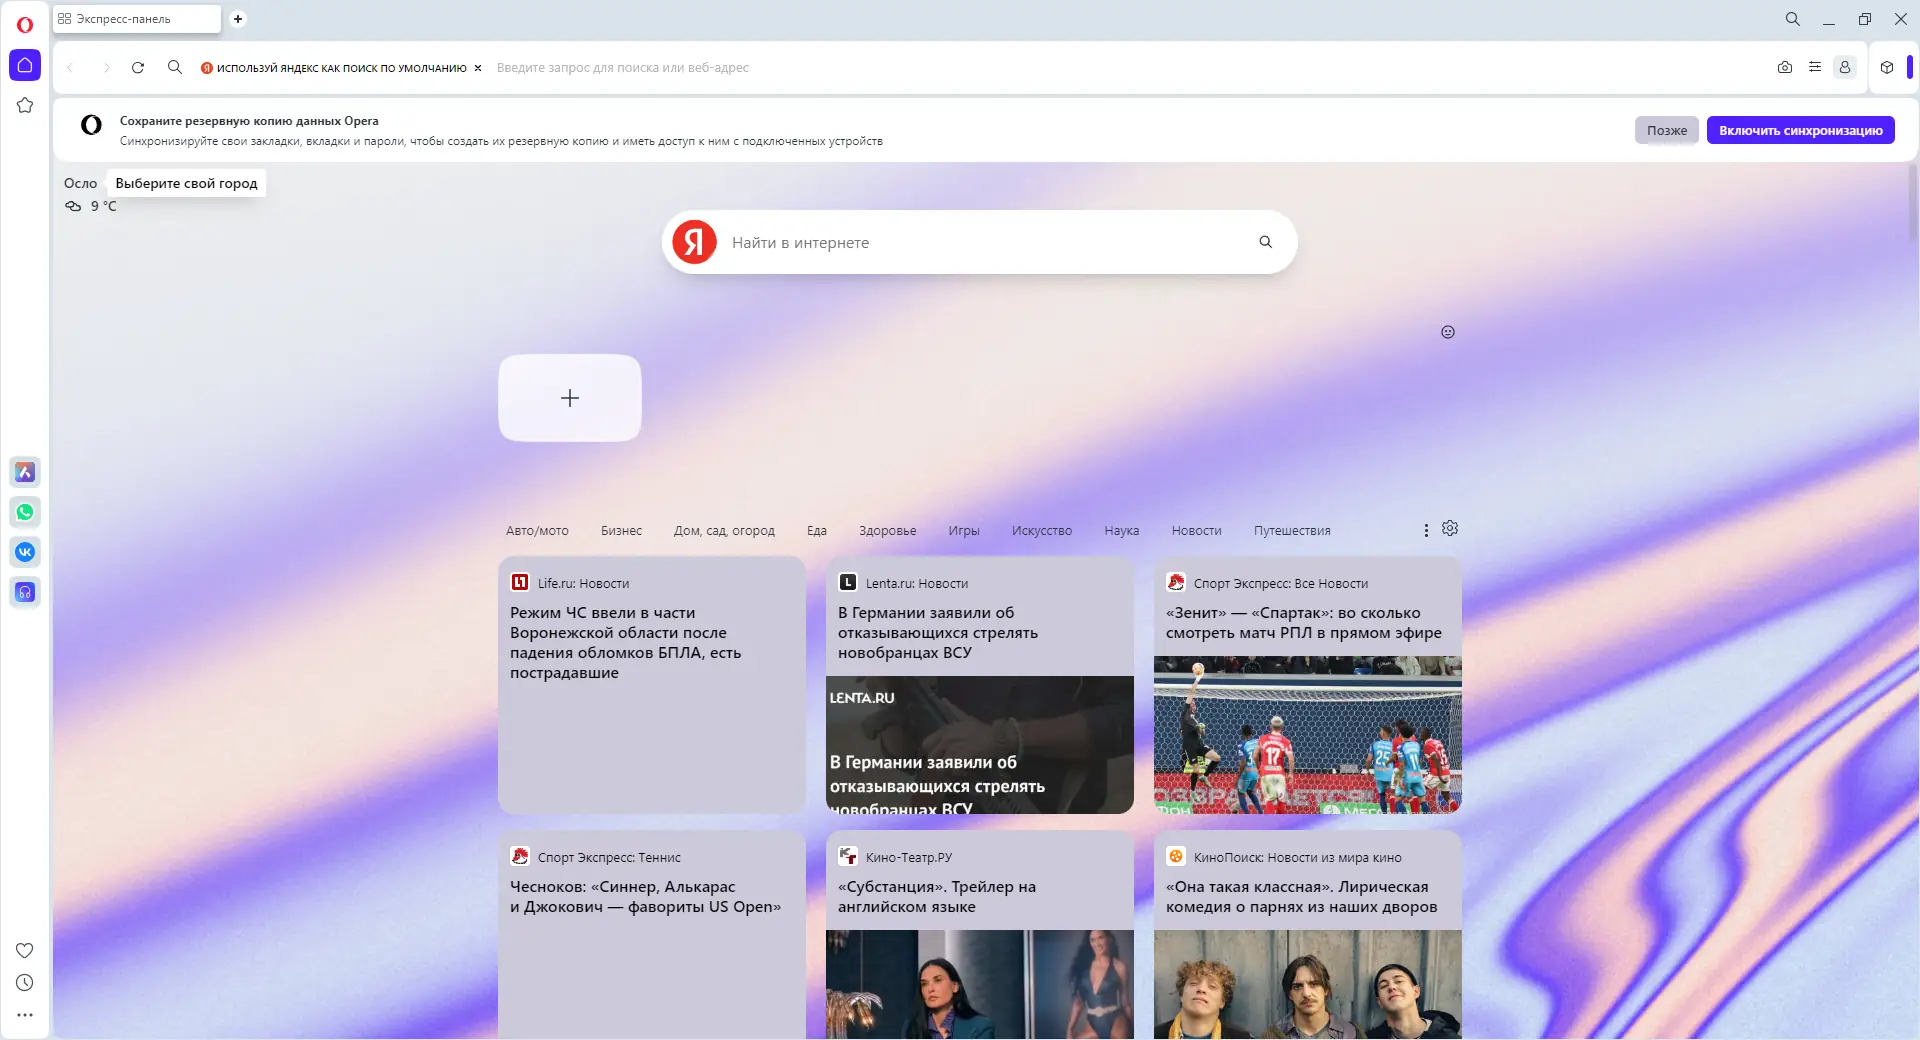Open the profile icon in the toolbar
This screenshot has height=1040, width=1920.
1846,67
